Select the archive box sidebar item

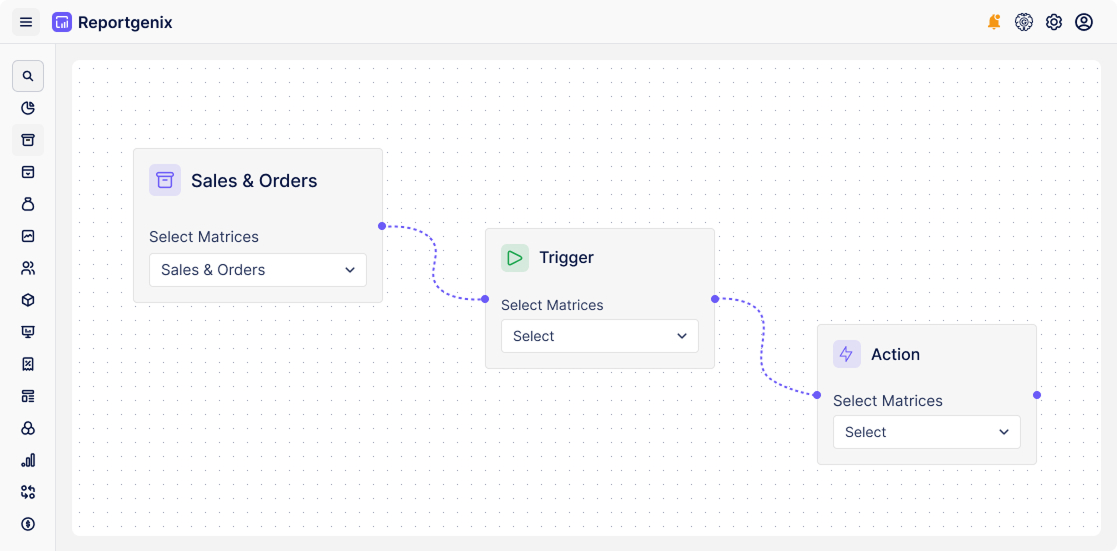coord(28,140)
